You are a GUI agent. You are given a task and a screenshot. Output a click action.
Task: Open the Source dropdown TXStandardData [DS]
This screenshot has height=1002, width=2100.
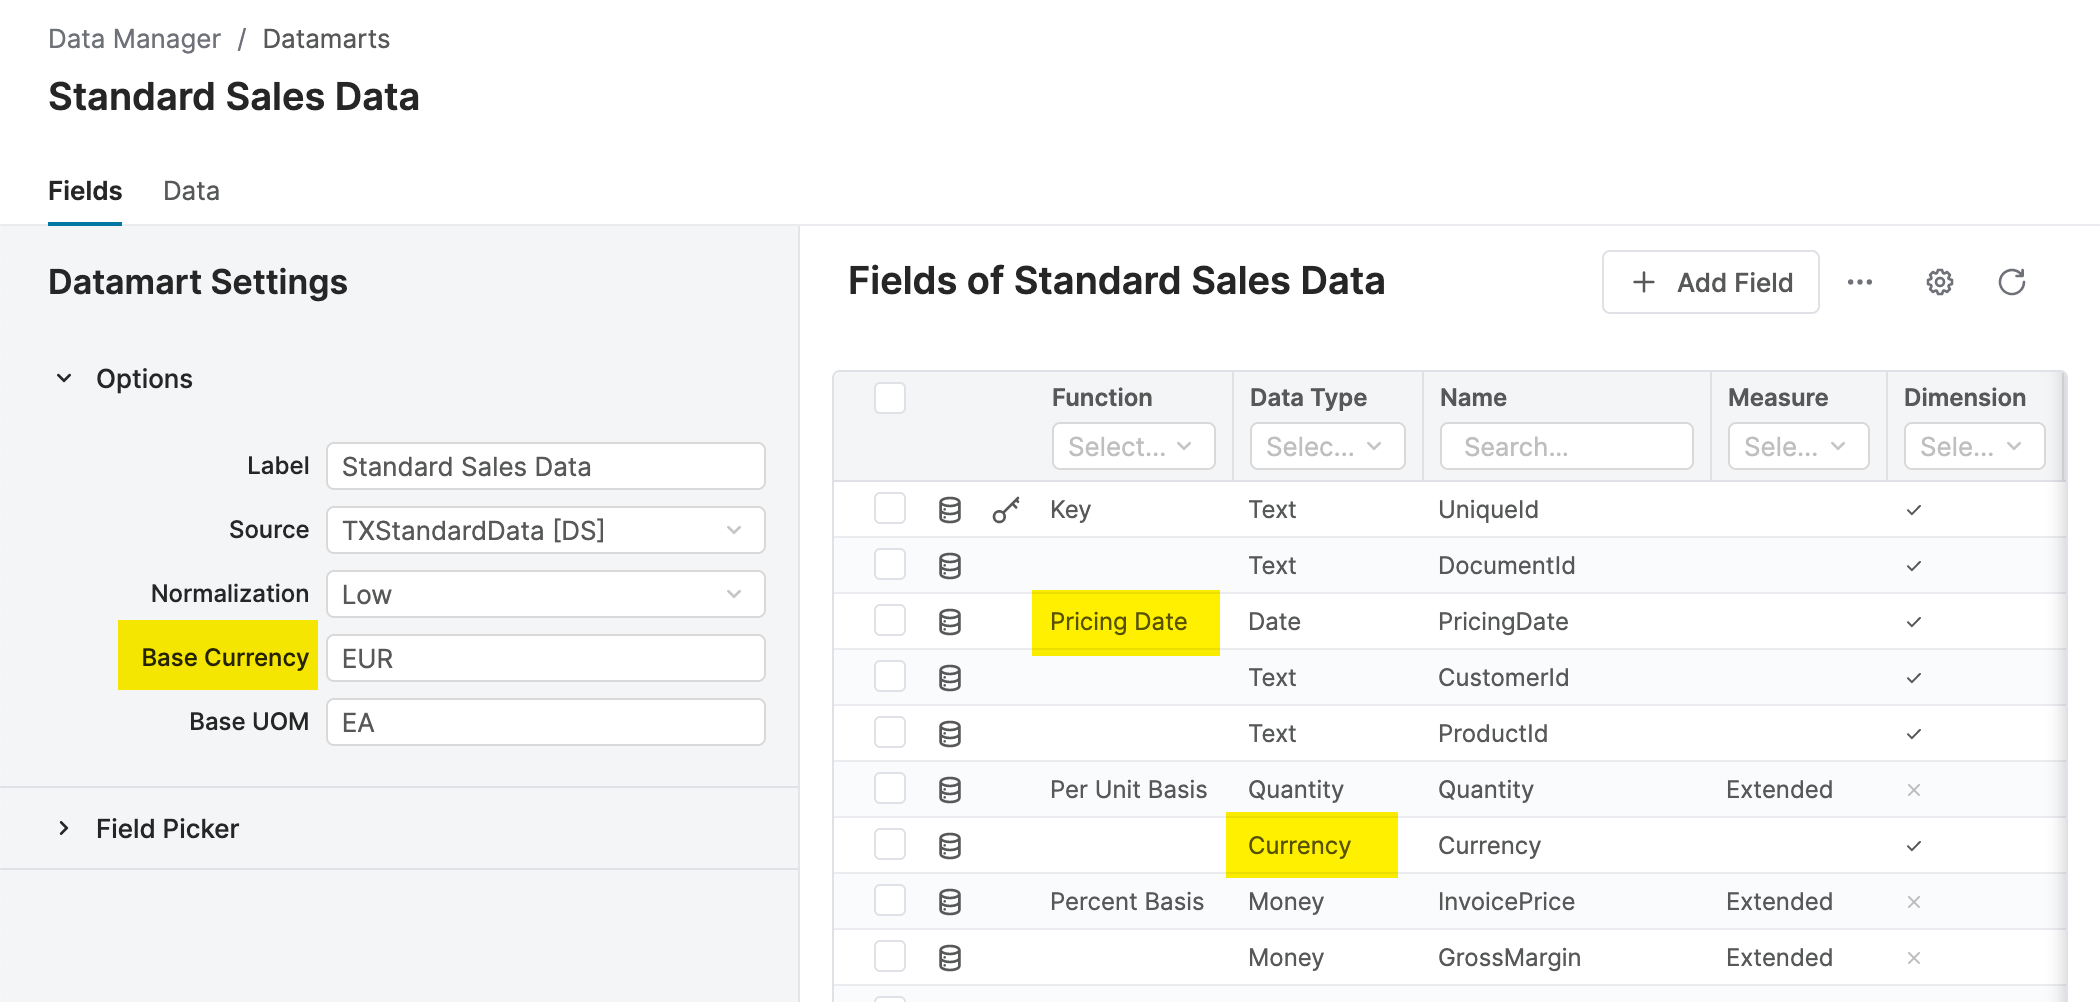545,530
